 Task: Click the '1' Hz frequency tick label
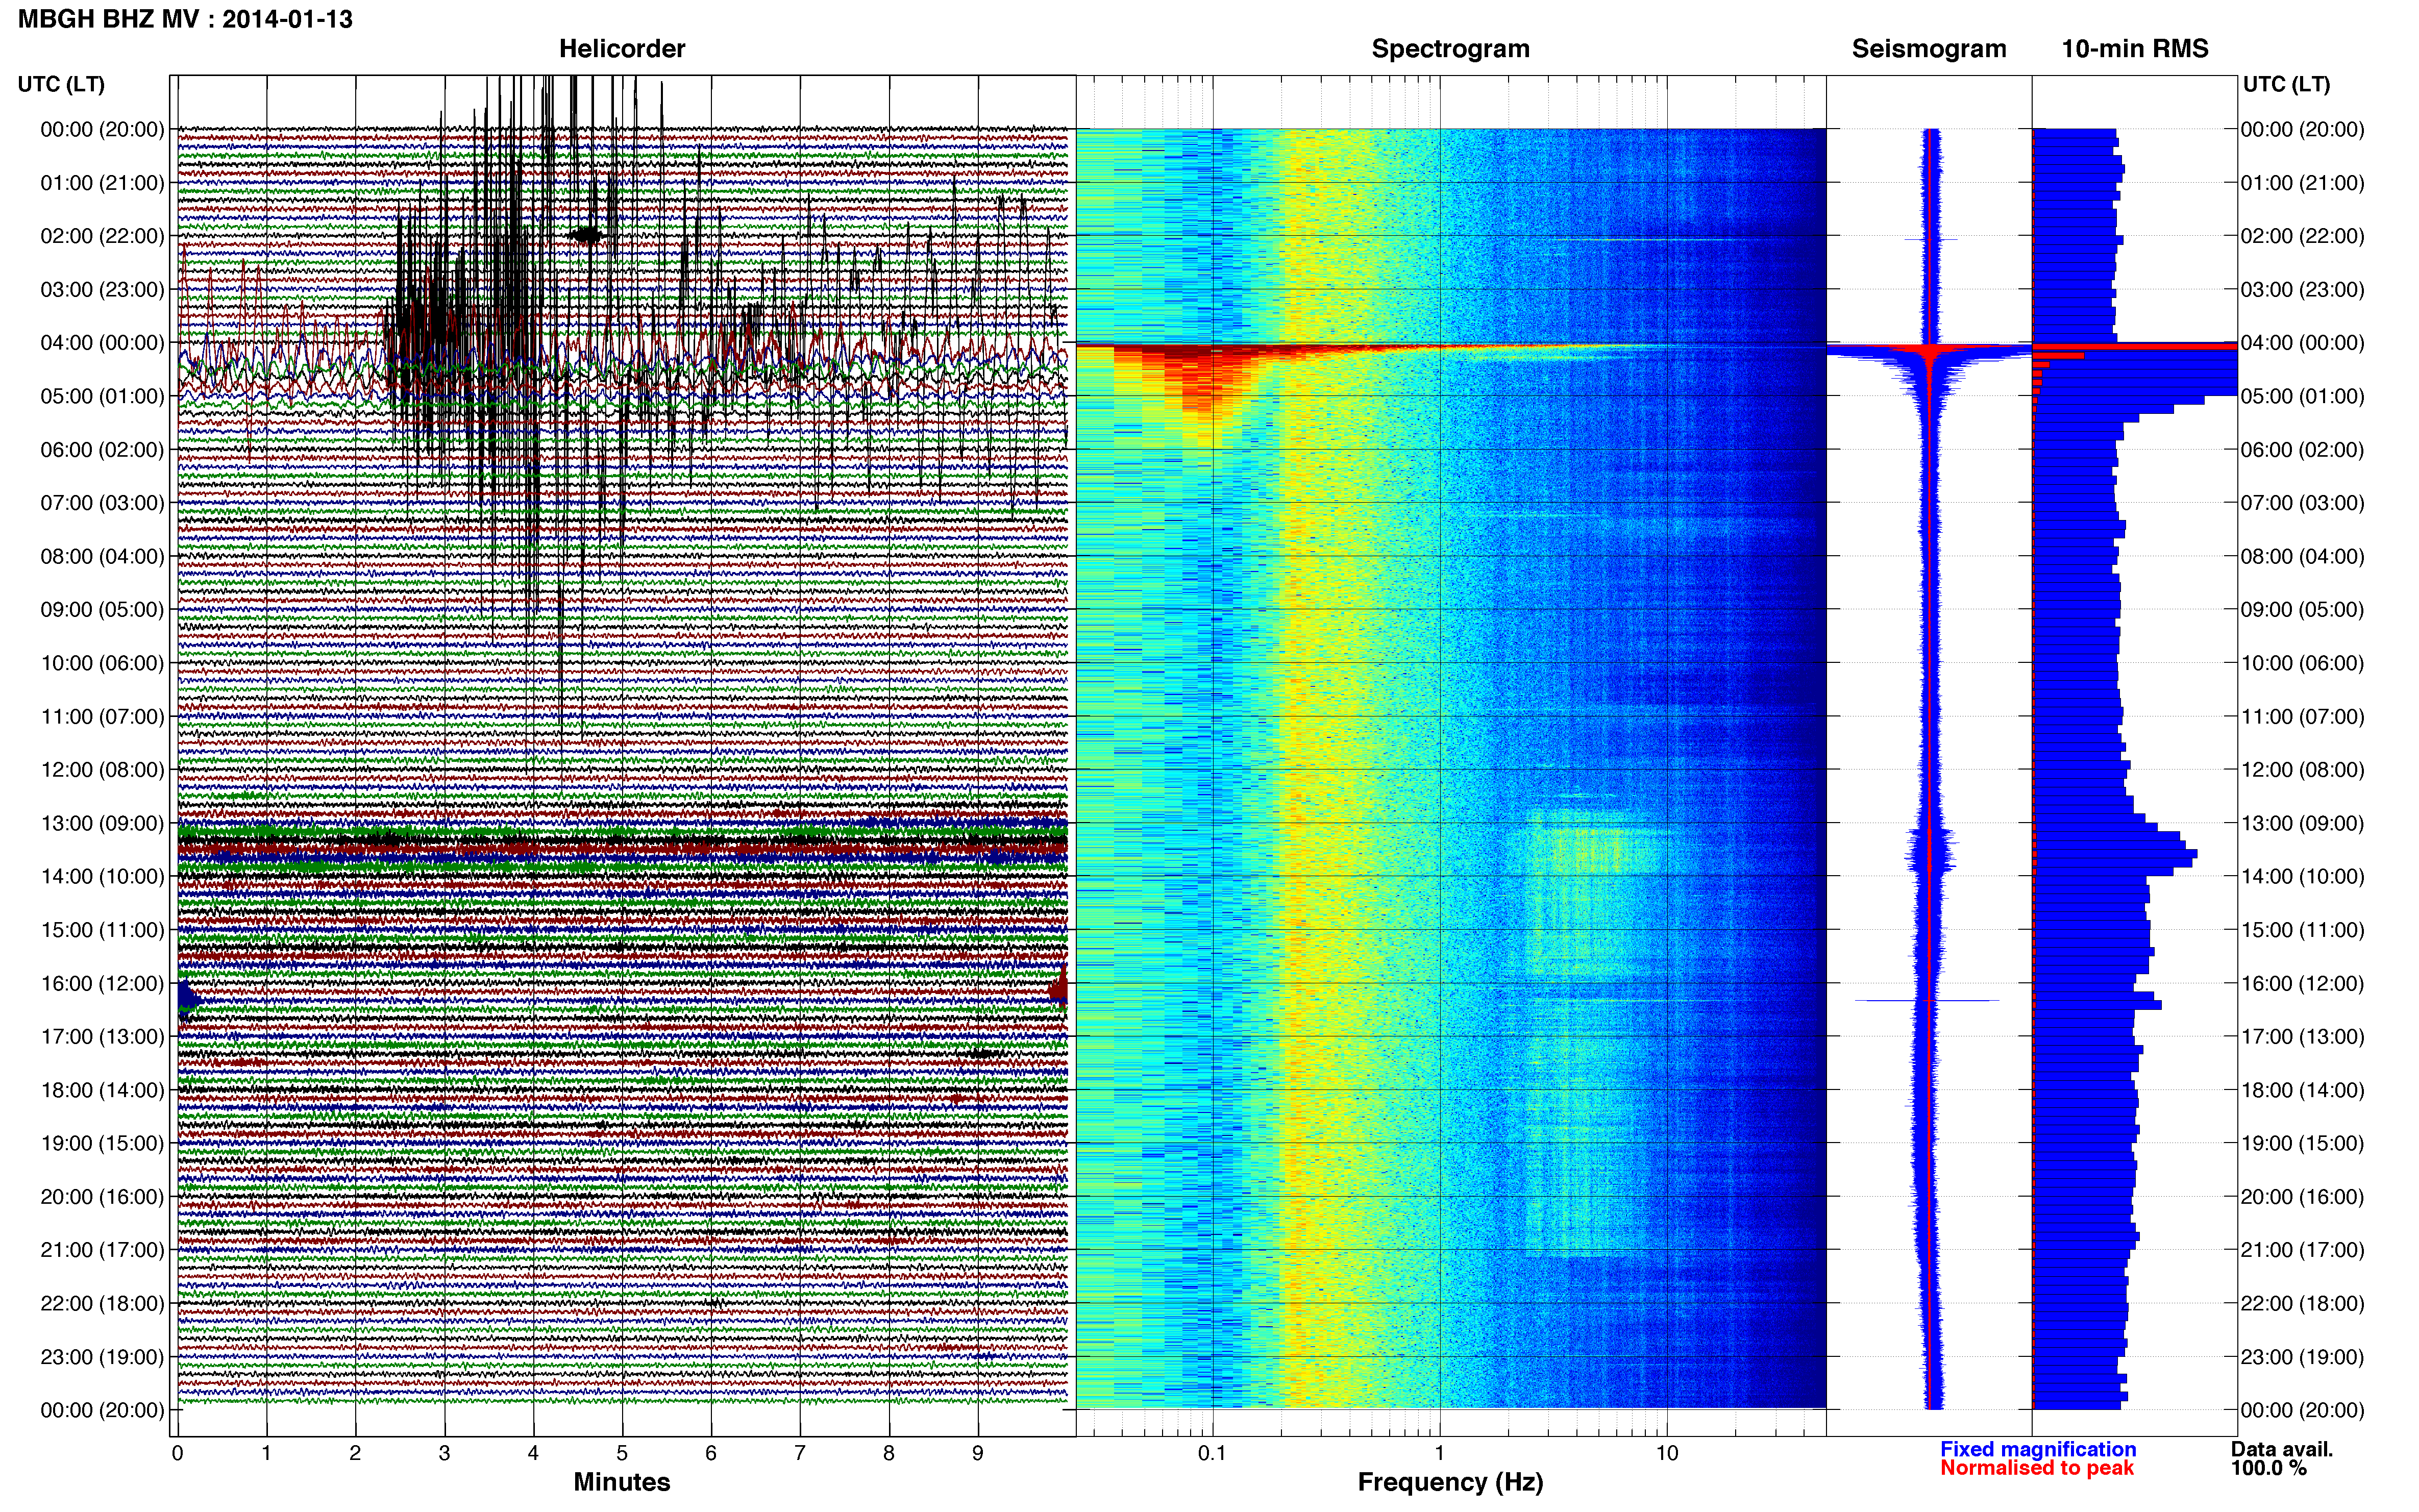coord(1439,1453)
